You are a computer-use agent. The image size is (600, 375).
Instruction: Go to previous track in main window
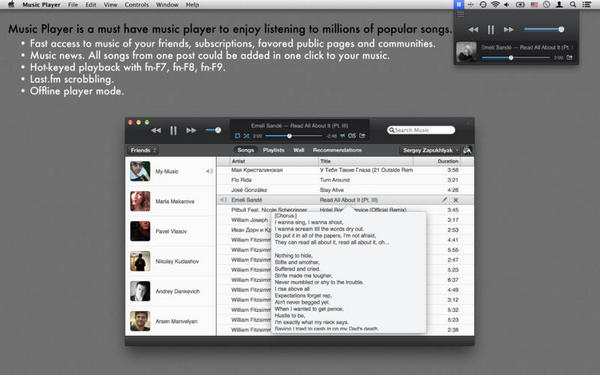tap(156, 130)
